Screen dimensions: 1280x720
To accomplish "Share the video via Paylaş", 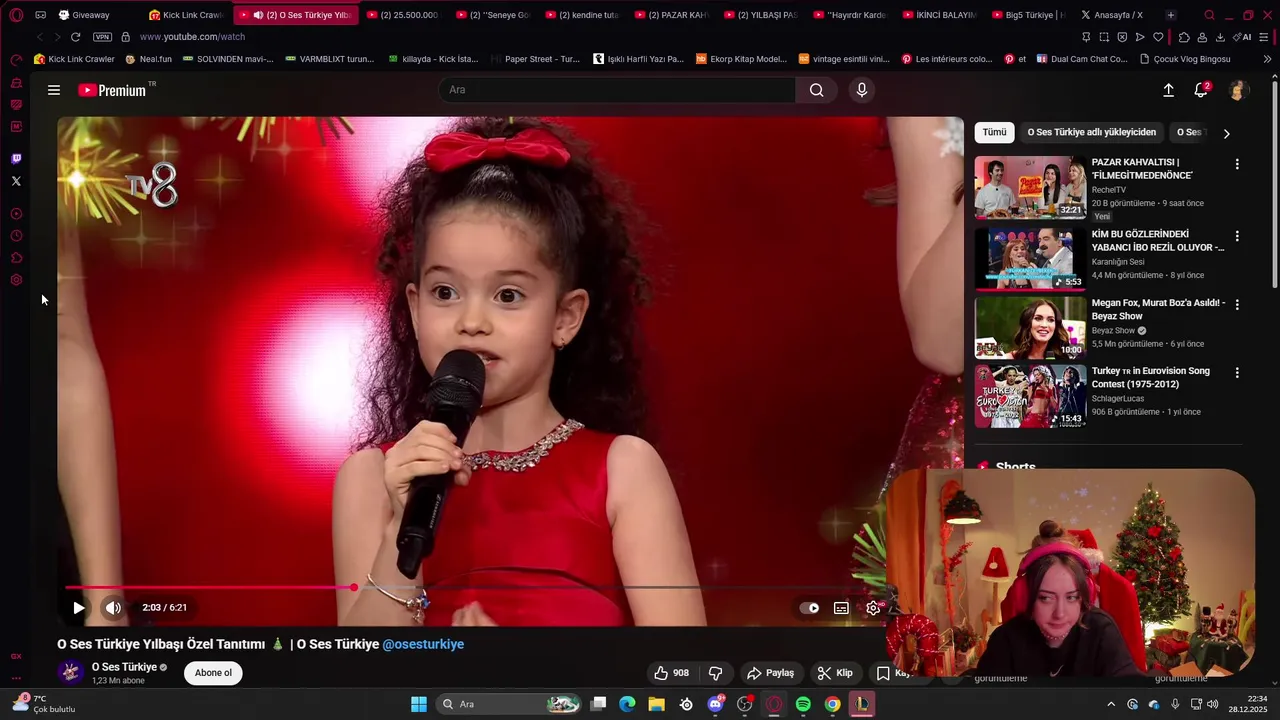I will coord(771,673).
